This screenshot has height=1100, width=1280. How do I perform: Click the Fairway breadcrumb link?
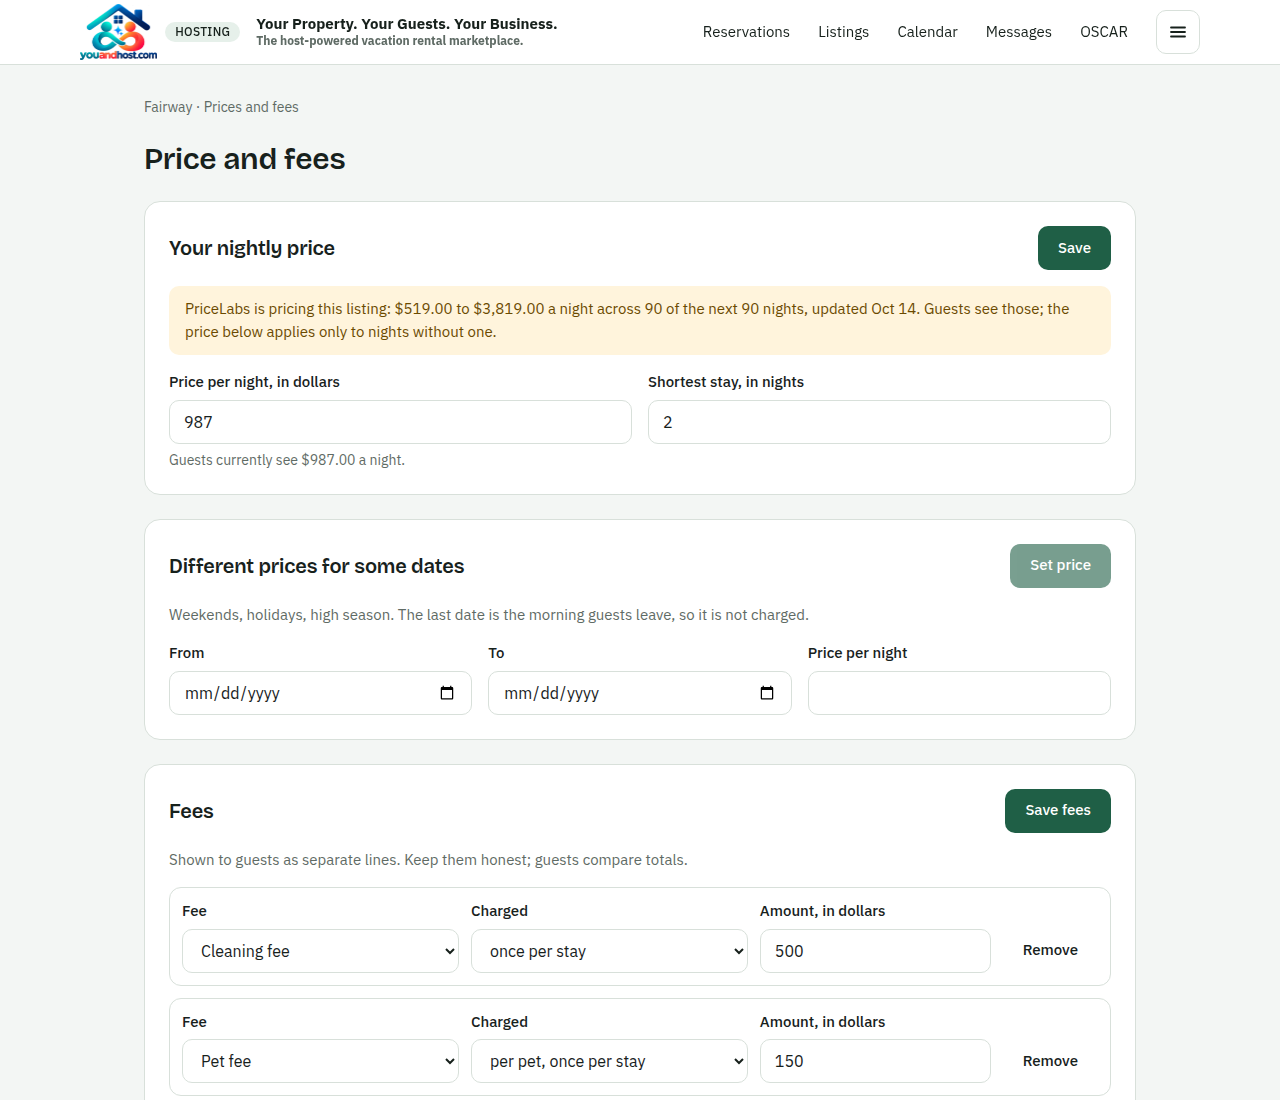[168, 107]
